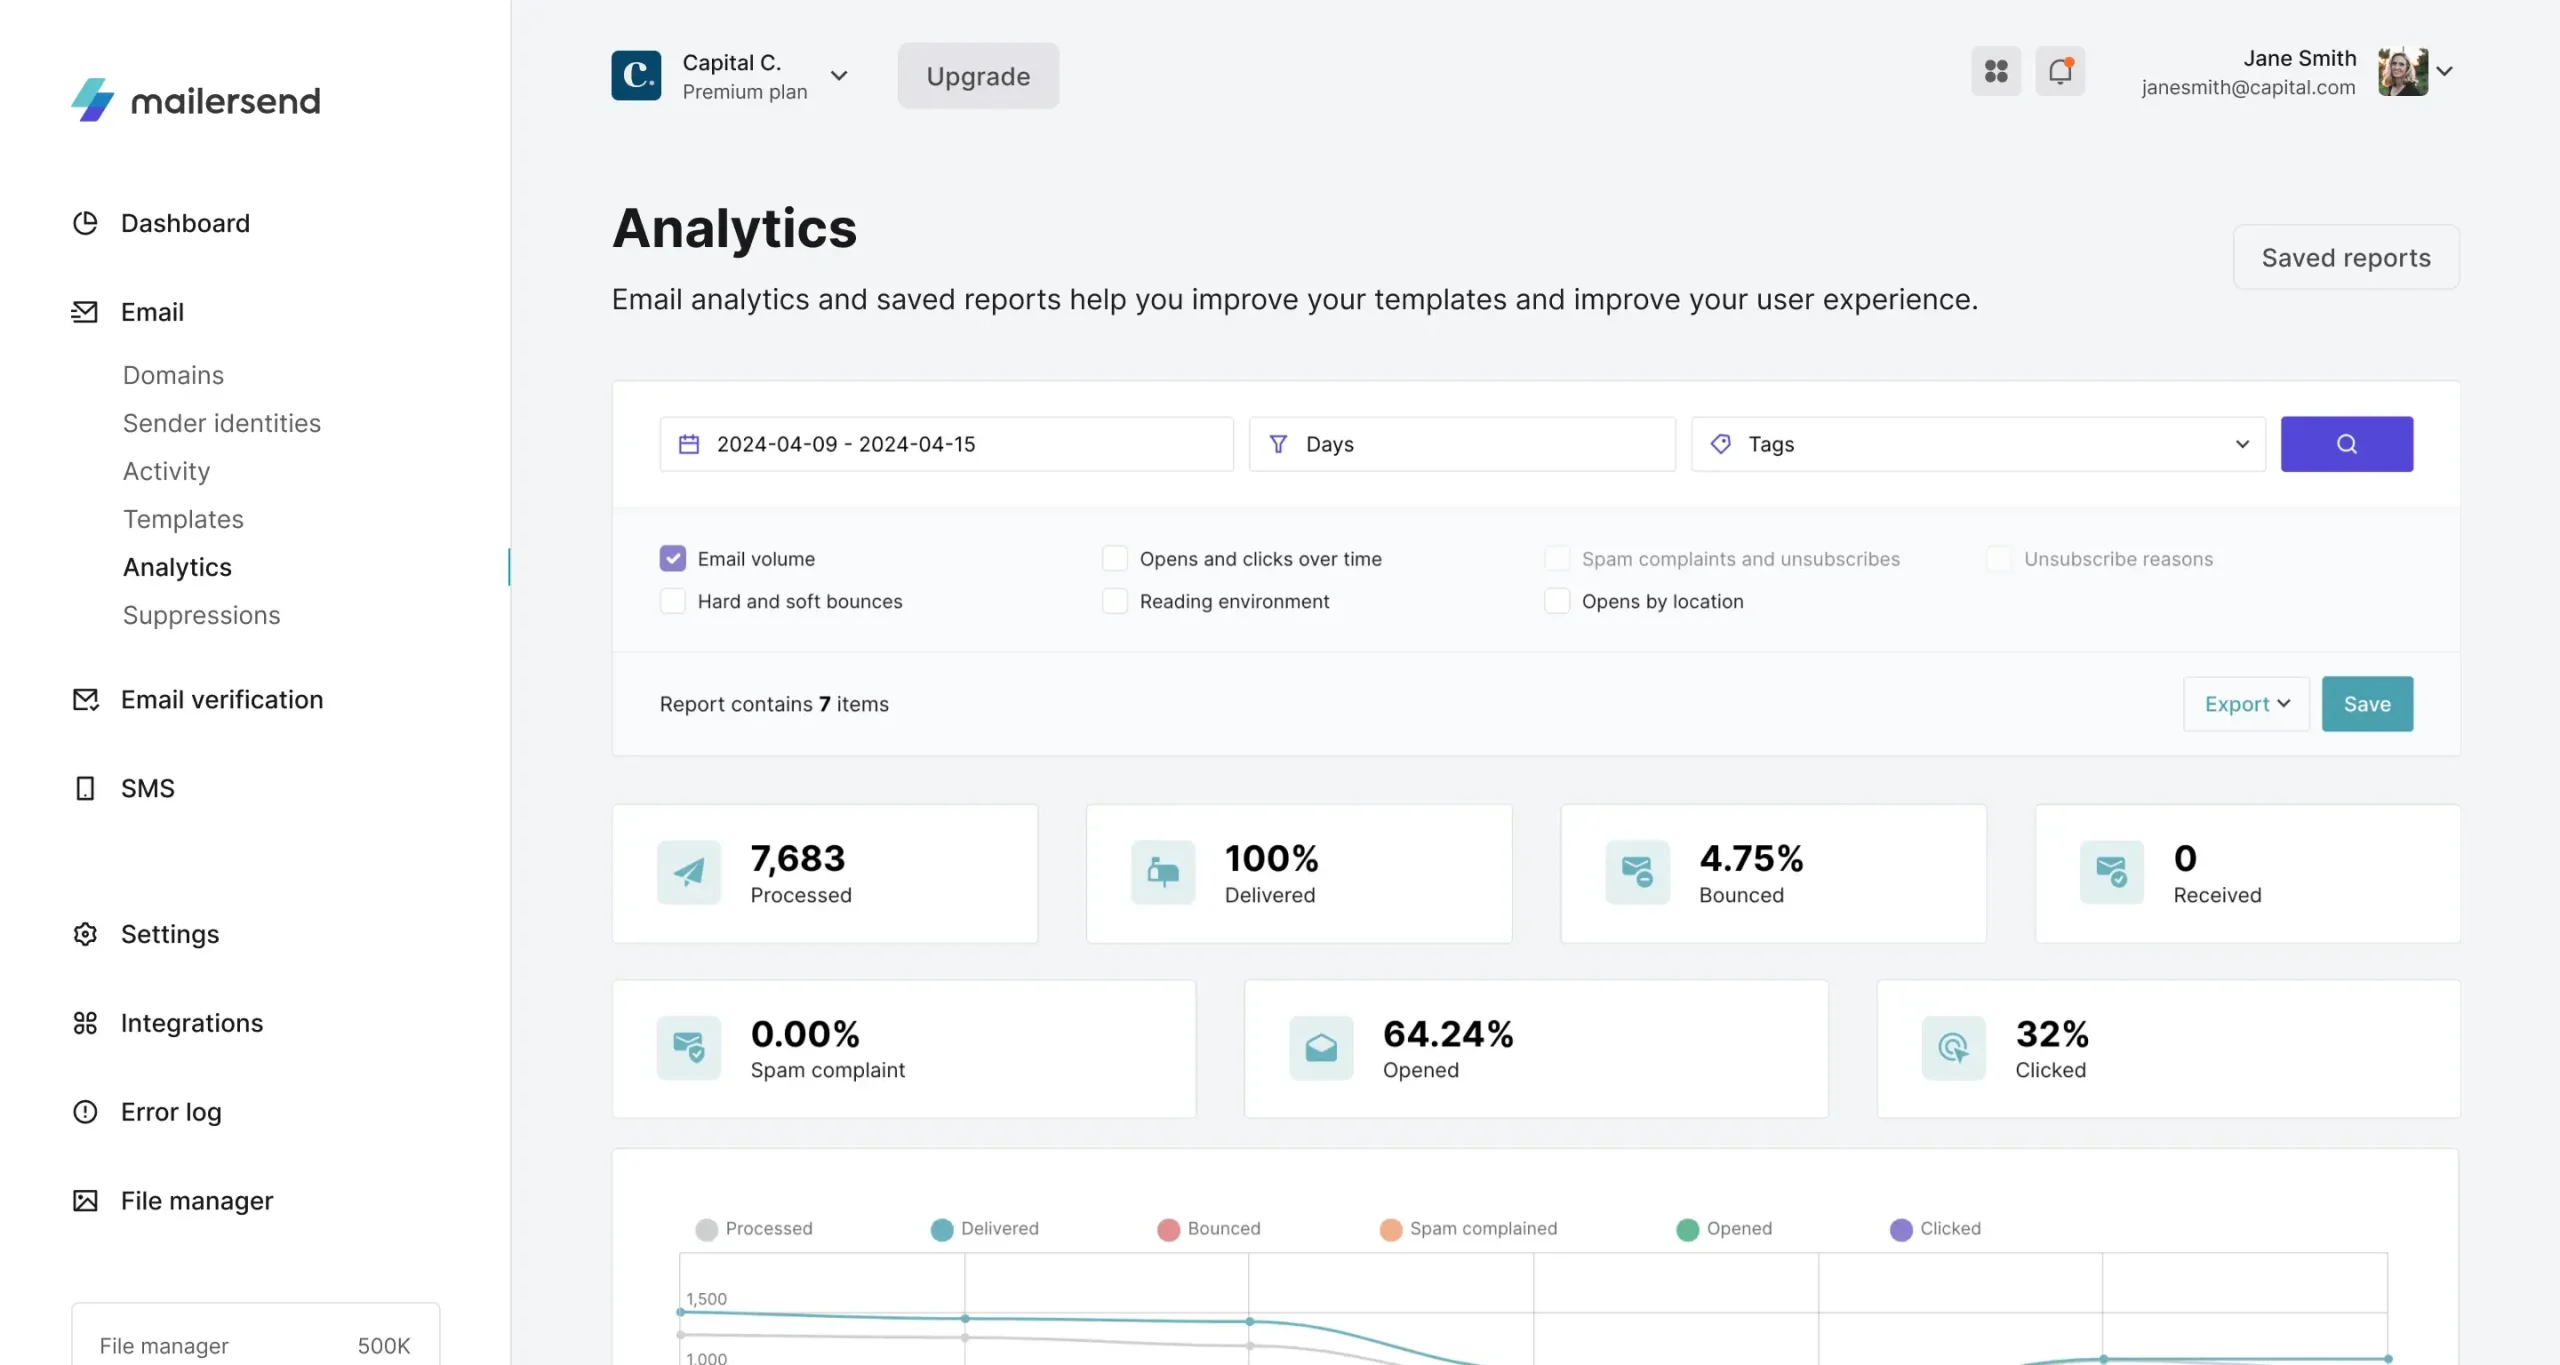Go to Suppressions in the sidebar

coord(201,615)
